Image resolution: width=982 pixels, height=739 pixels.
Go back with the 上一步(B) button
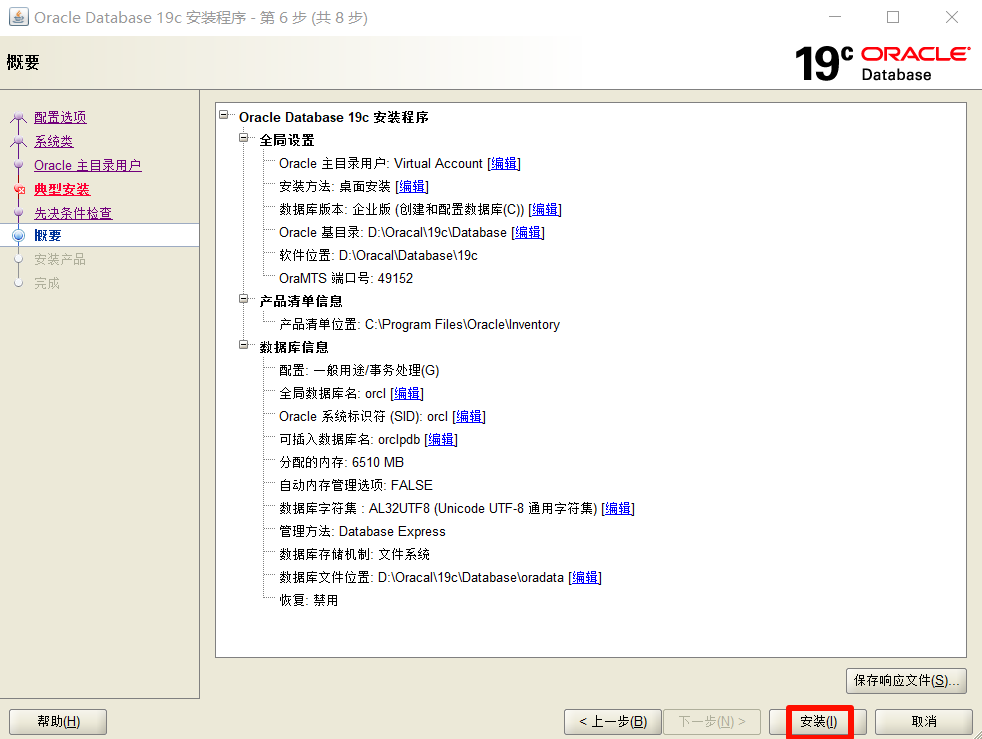(x=613, y=721)
